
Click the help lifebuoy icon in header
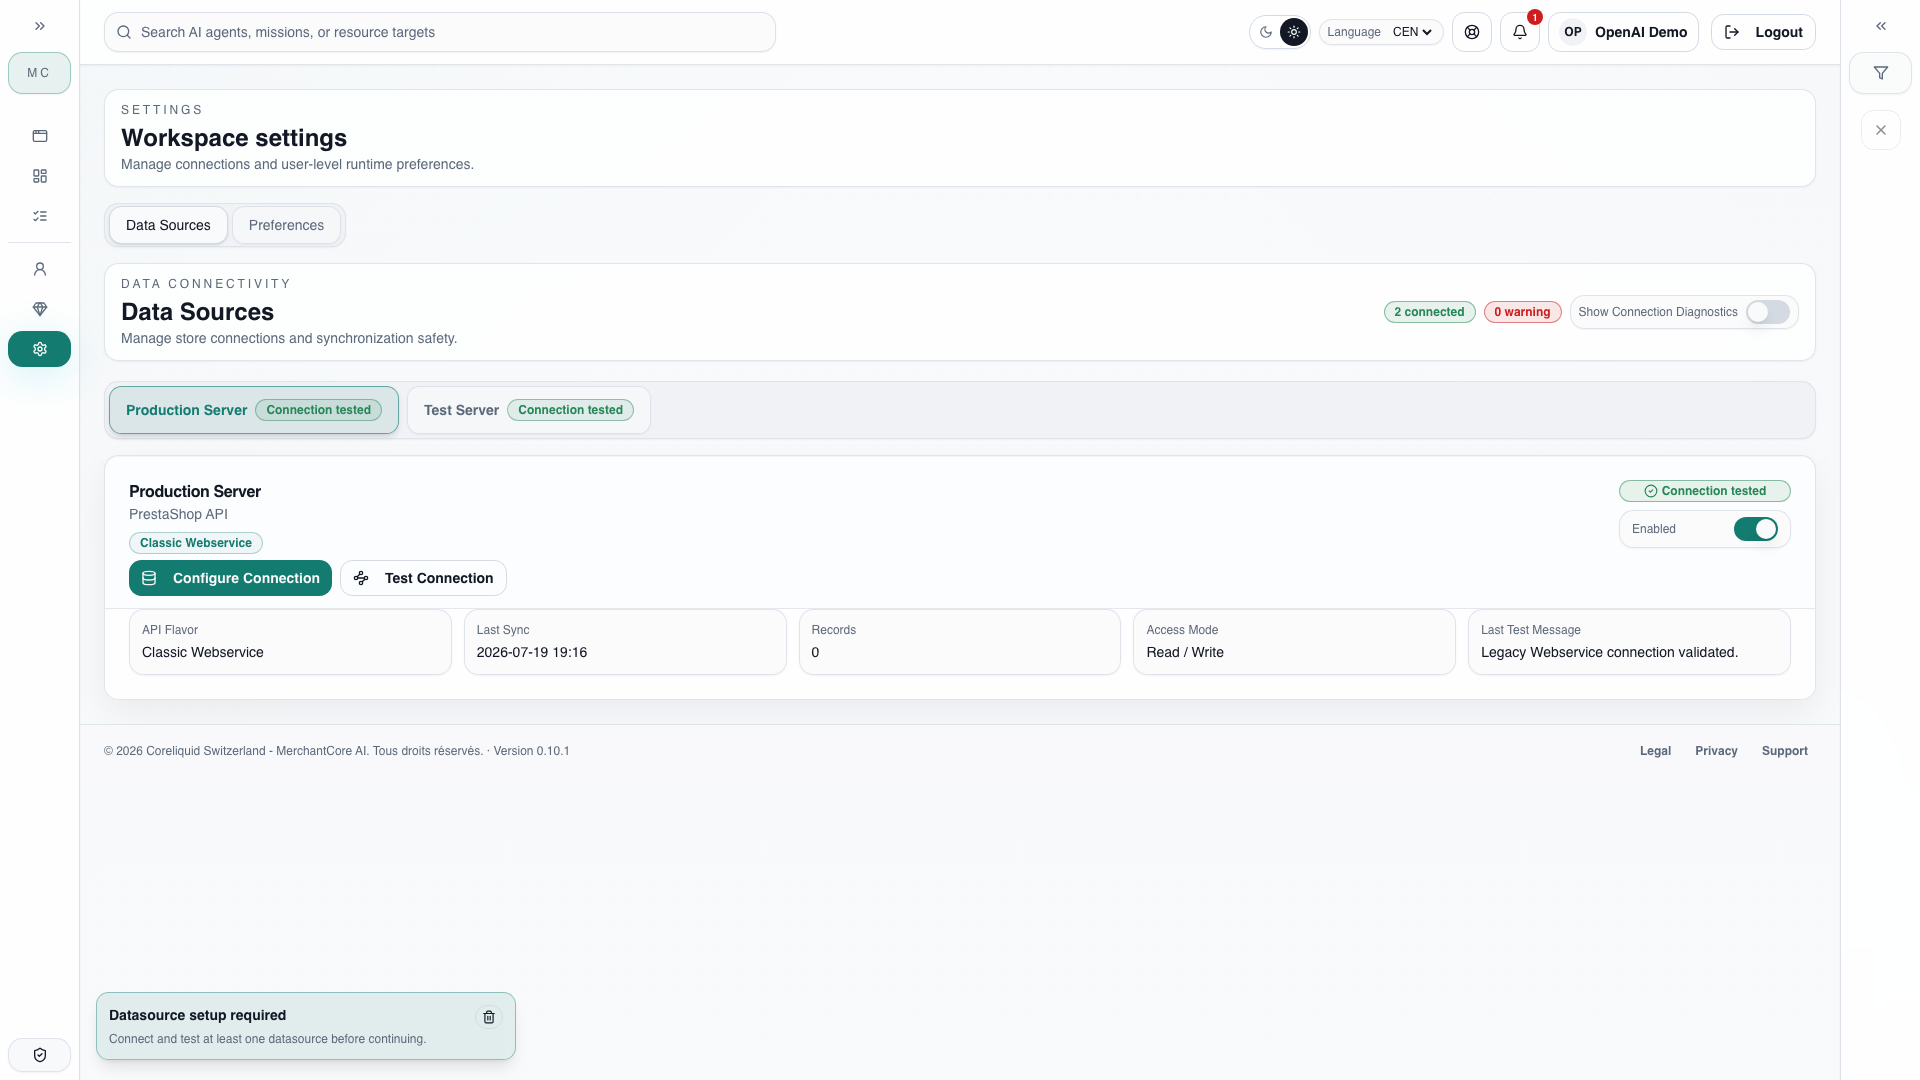pos(1471,32)
